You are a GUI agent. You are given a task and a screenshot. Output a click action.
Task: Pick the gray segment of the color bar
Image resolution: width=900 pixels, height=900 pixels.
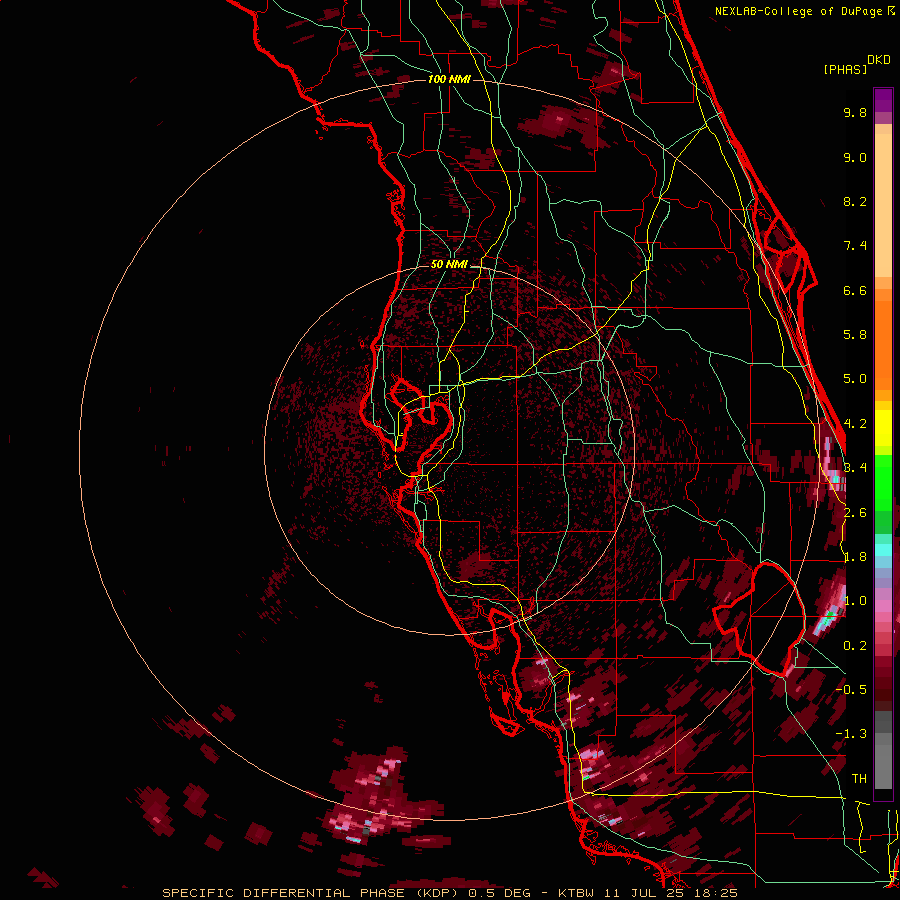883,752
